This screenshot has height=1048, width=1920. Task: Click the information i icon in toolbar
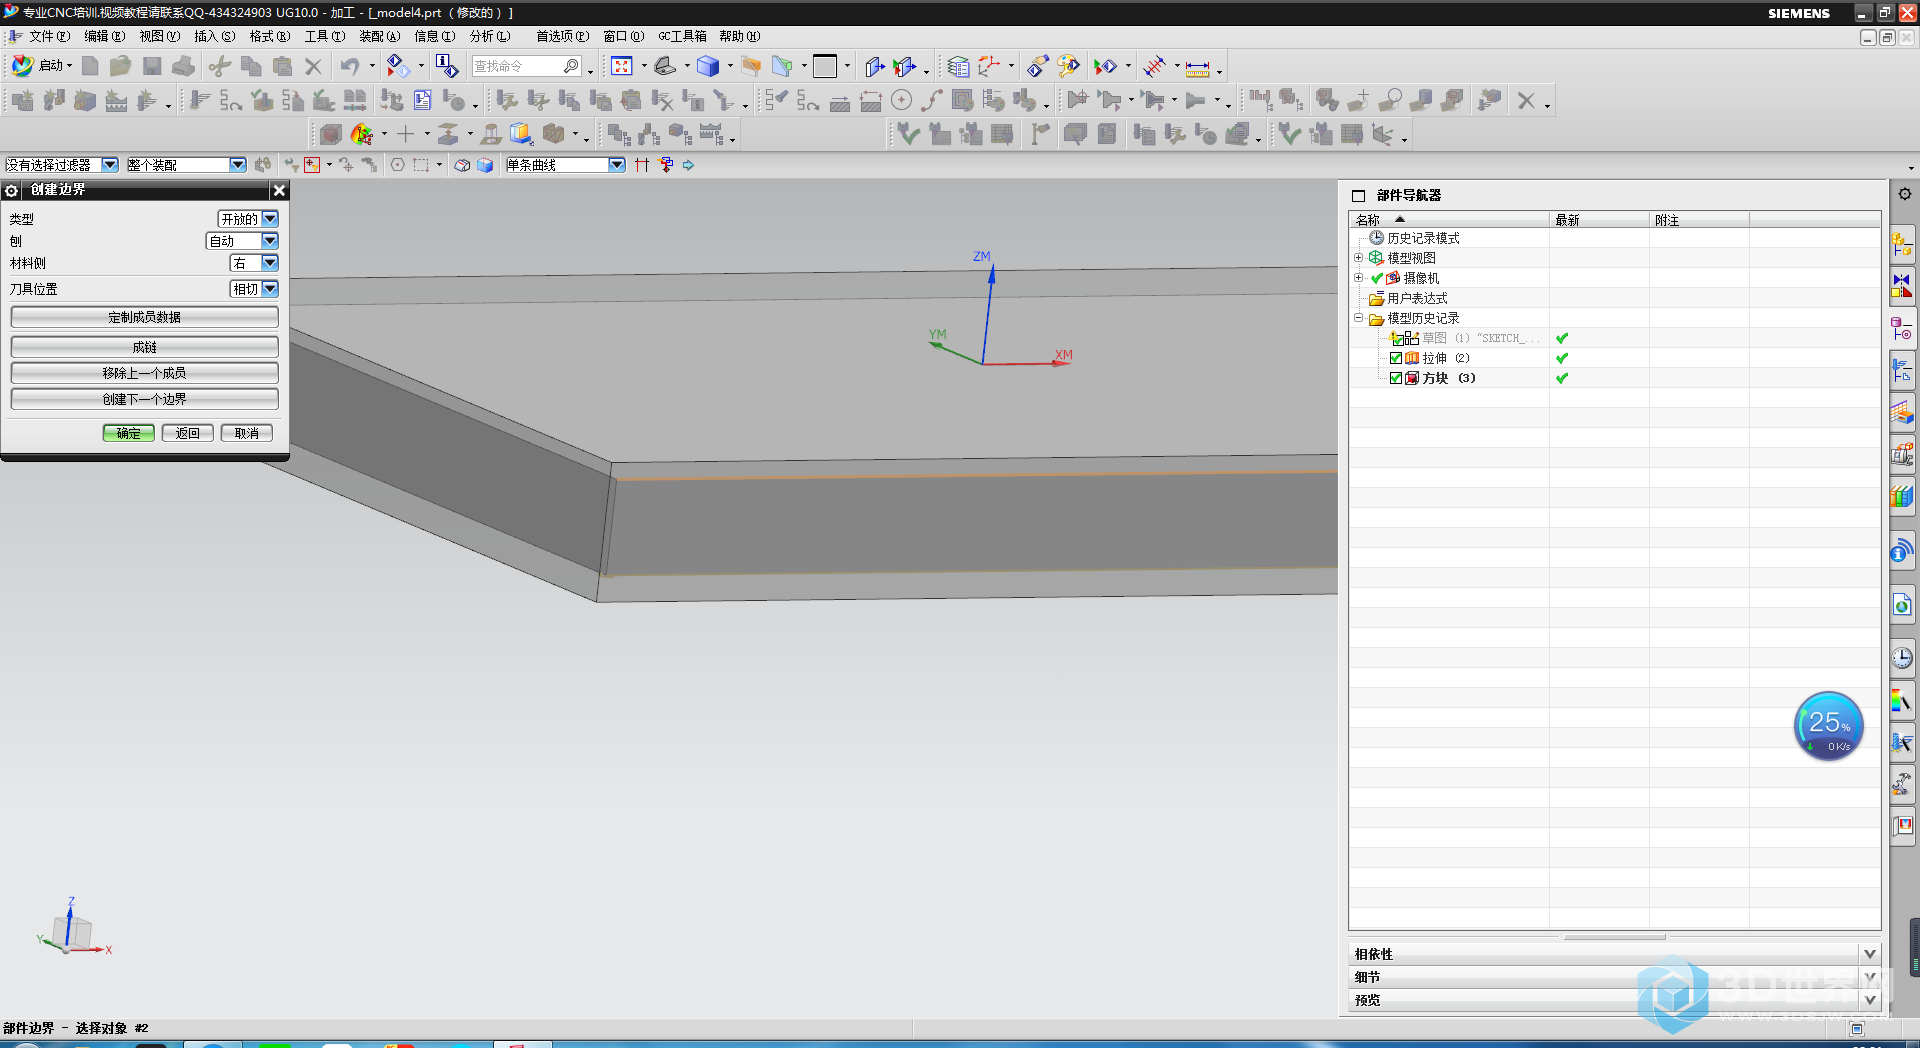click(446, 66)
